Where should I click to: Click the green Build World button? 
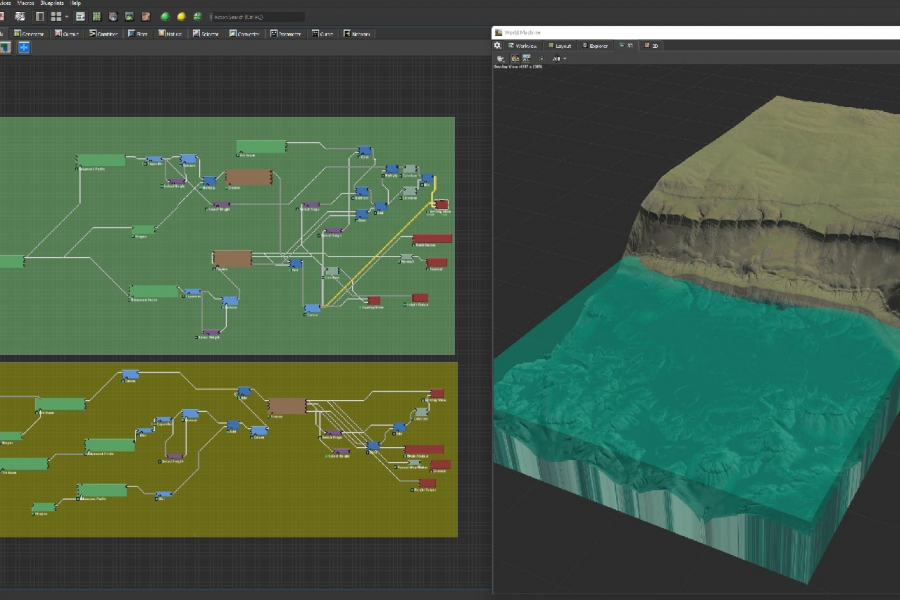coord(164,17)
